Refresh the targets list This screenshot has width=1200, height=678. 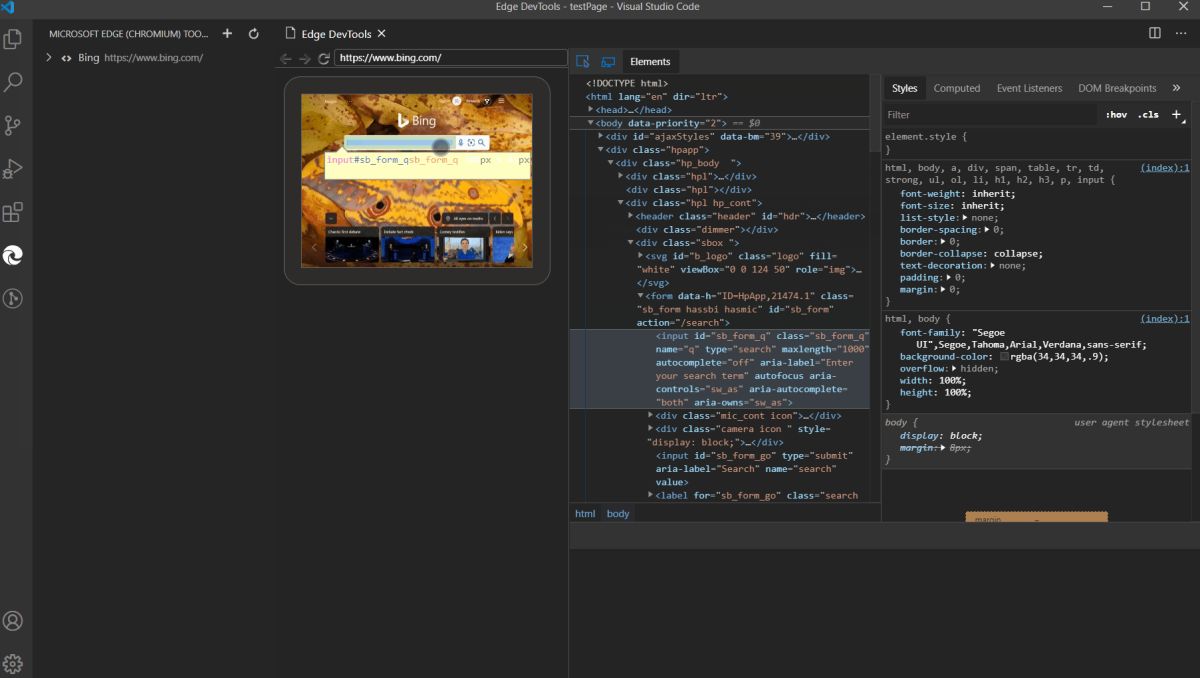click(254, 33)
